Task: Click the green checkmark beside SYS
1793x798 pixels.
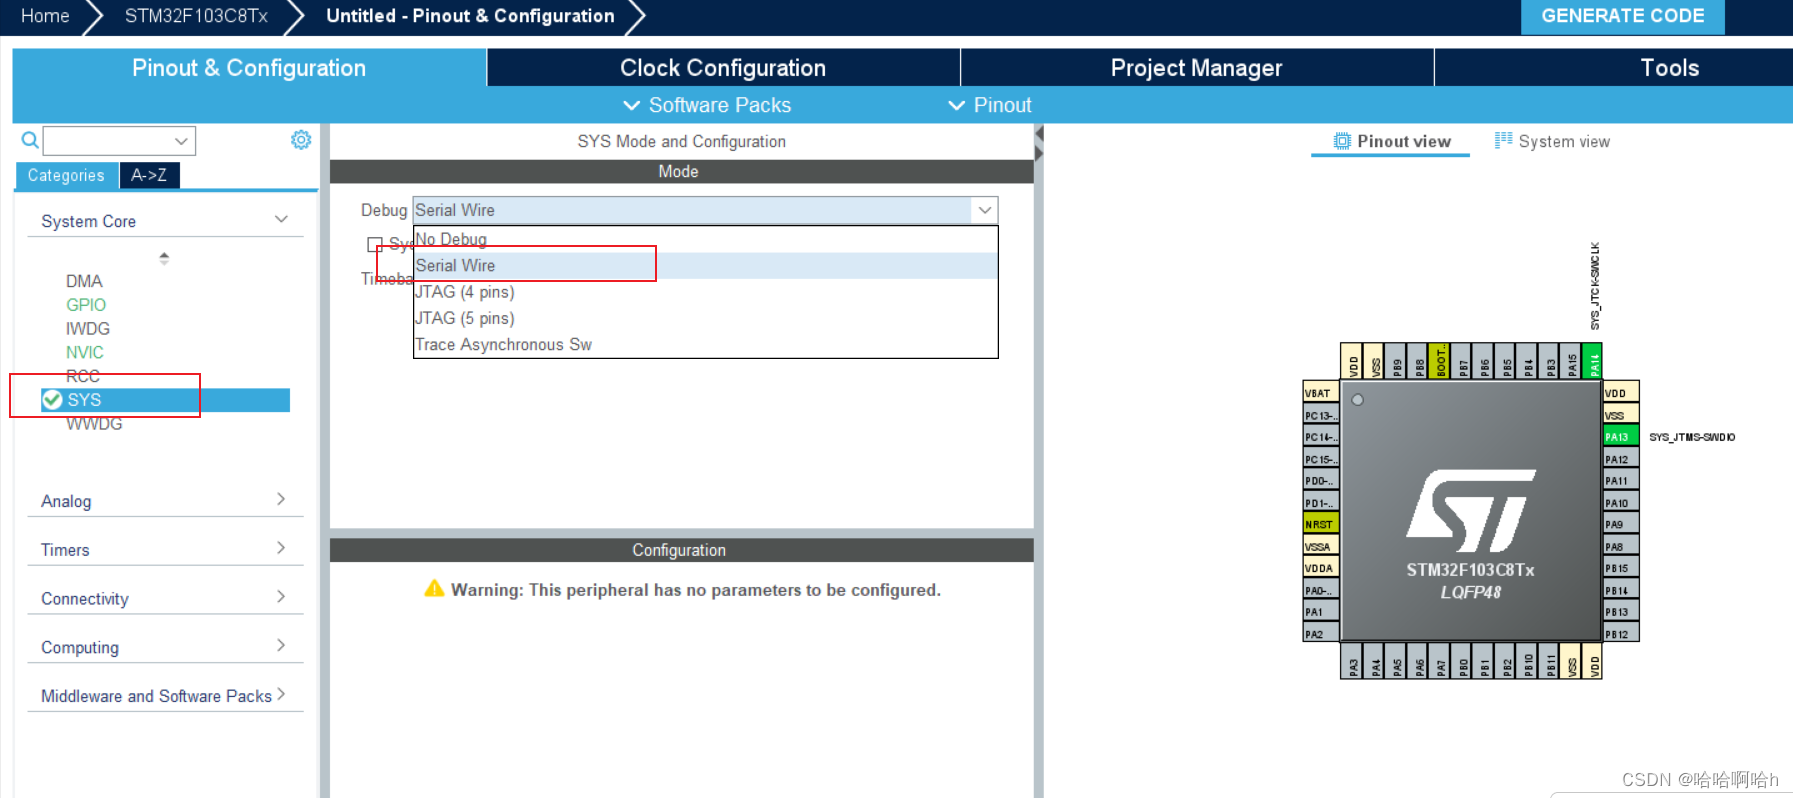Action: pos(53,400)
